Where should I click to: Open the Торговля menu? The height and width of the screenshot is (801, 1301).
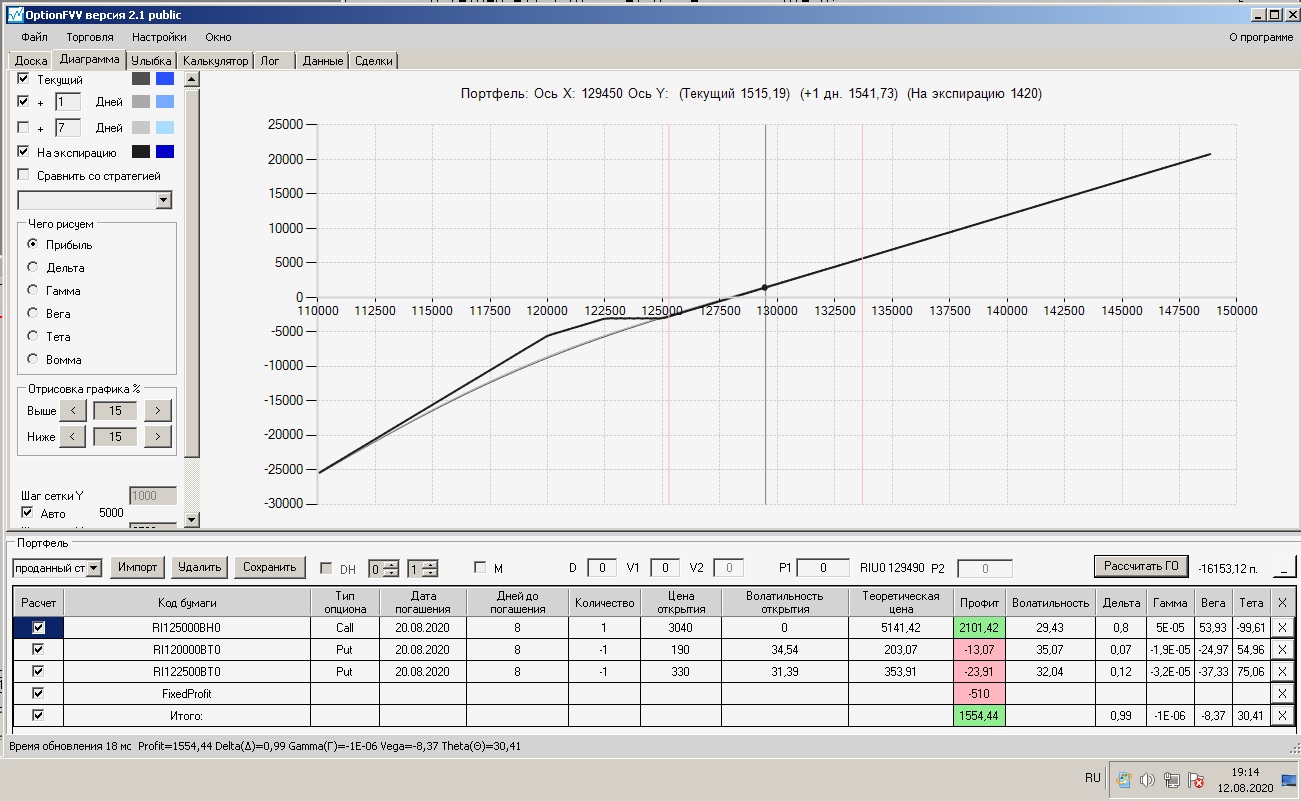[90, 37]
